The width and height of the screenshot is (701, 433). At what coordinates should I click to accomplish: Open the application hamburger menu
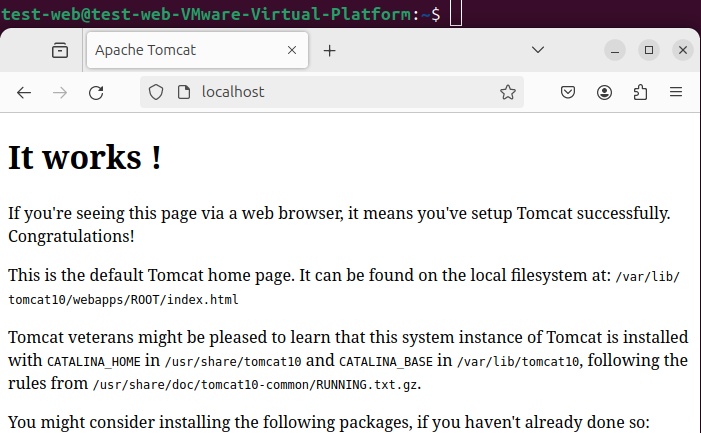676,92
